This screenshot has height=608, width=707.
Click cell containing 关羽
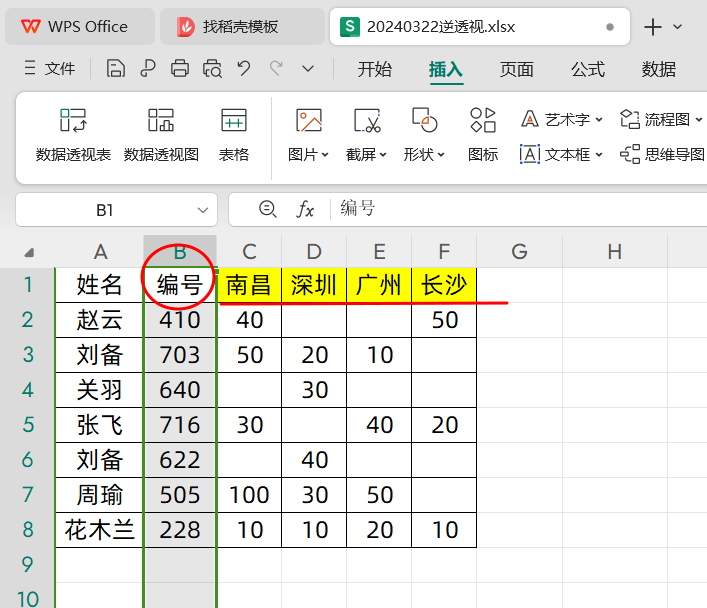(x=100, y=390)
